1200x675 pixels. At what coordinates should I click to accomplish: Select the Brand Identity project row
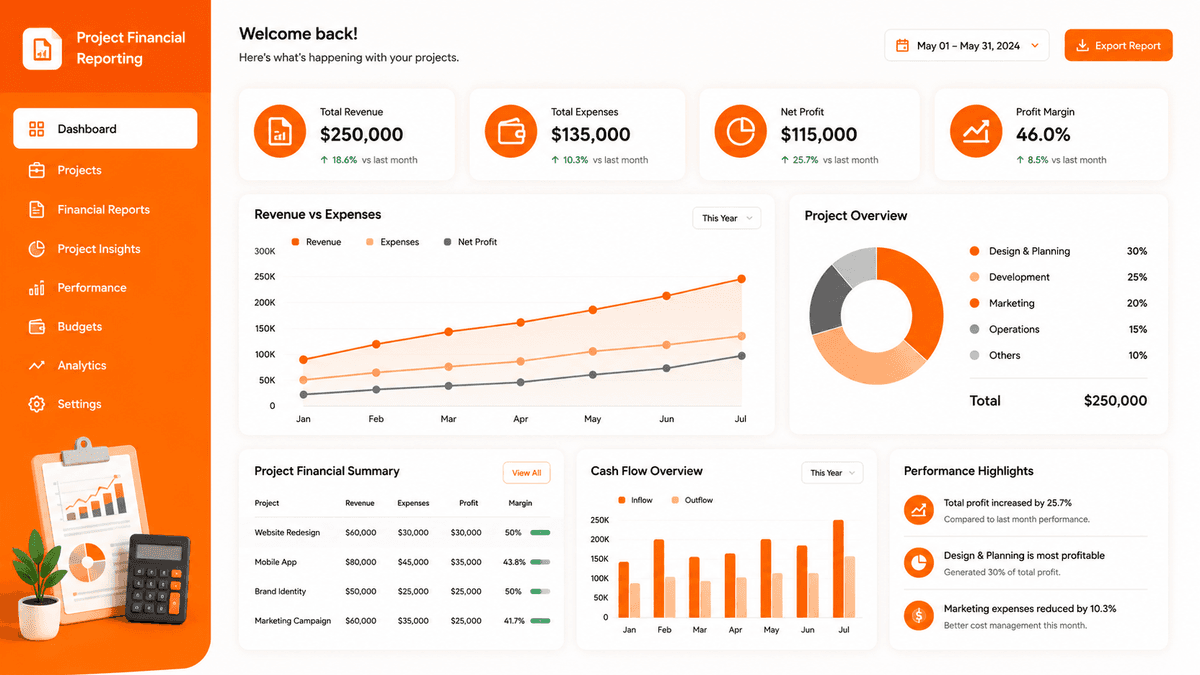pos(402,592)
